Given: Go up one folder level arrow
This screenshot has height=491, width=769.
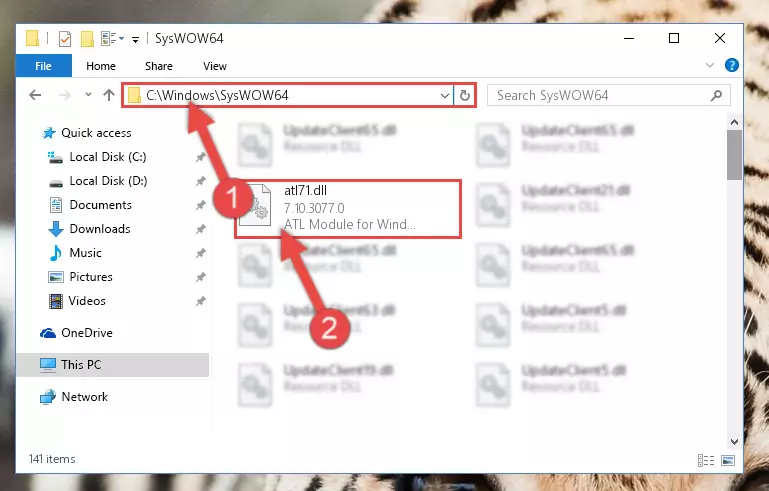Looking at the screenshot, I should point(109,95).
